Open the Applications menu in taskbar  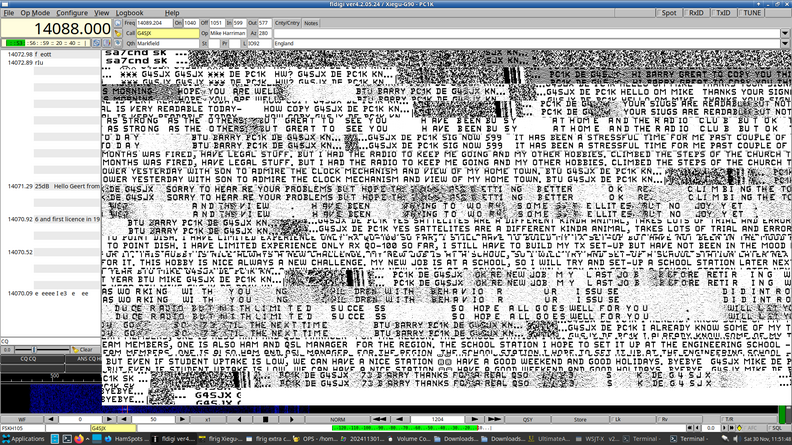(24, 439)
